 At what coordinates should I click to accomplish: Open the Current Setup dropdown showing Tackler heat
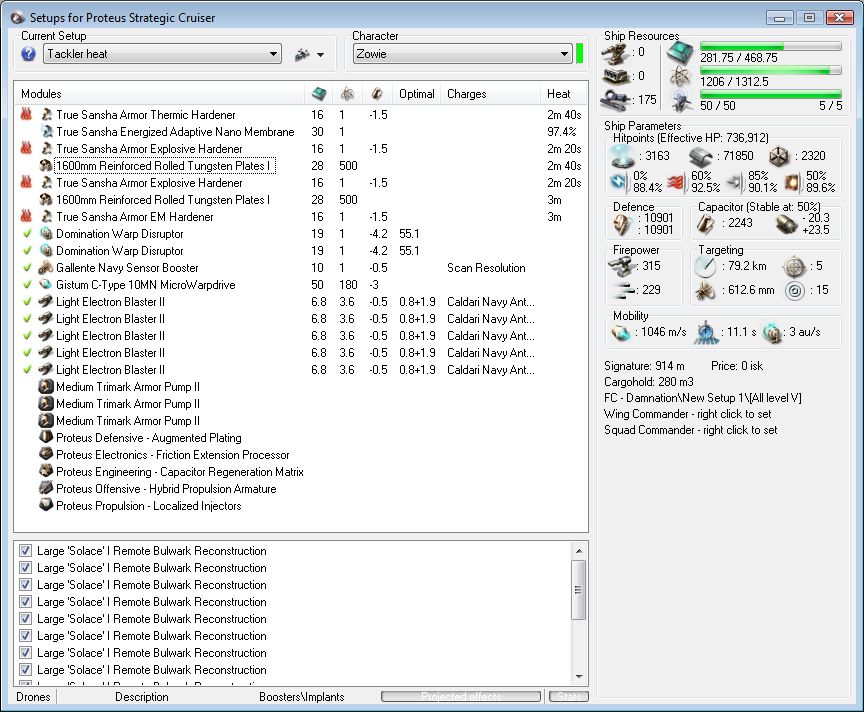[x=163, y=54]
